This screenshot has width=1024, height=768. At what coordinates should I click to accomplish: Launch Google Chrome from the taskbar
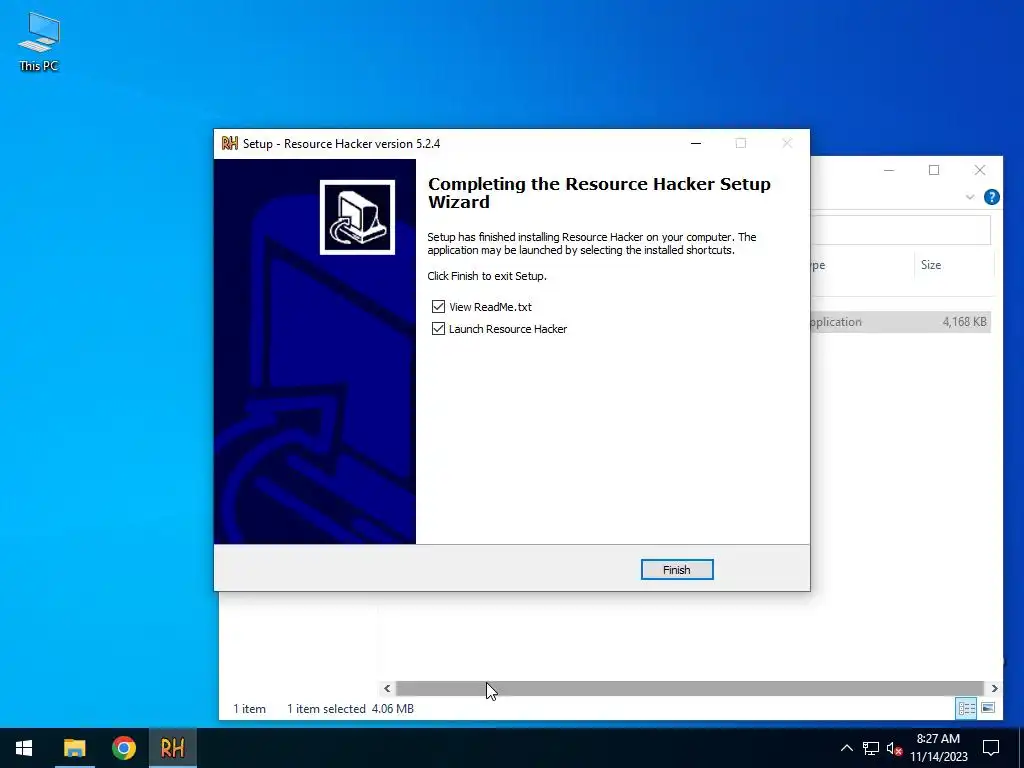[x=123, y=748]
